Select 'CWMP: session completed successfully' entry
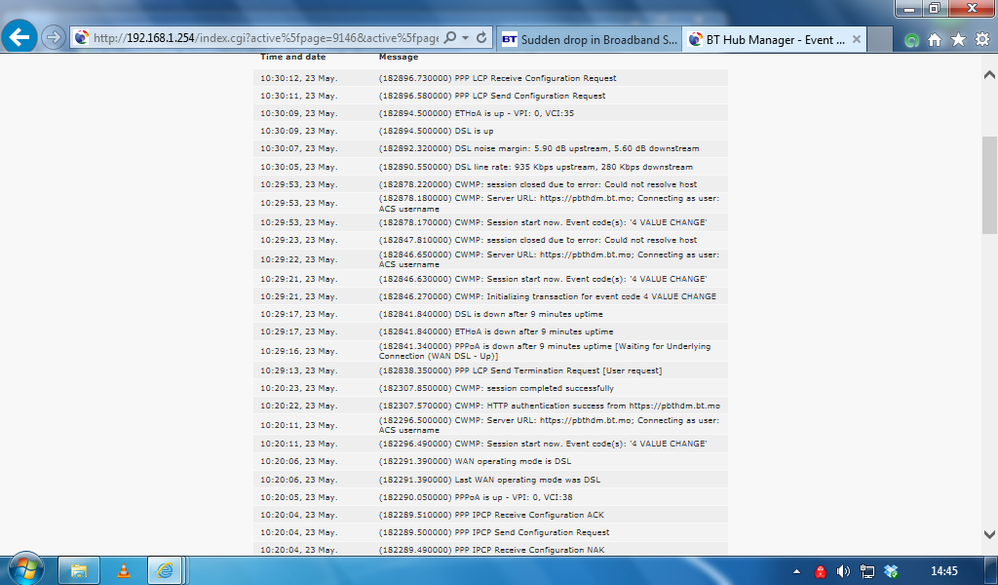 [490, 388]
